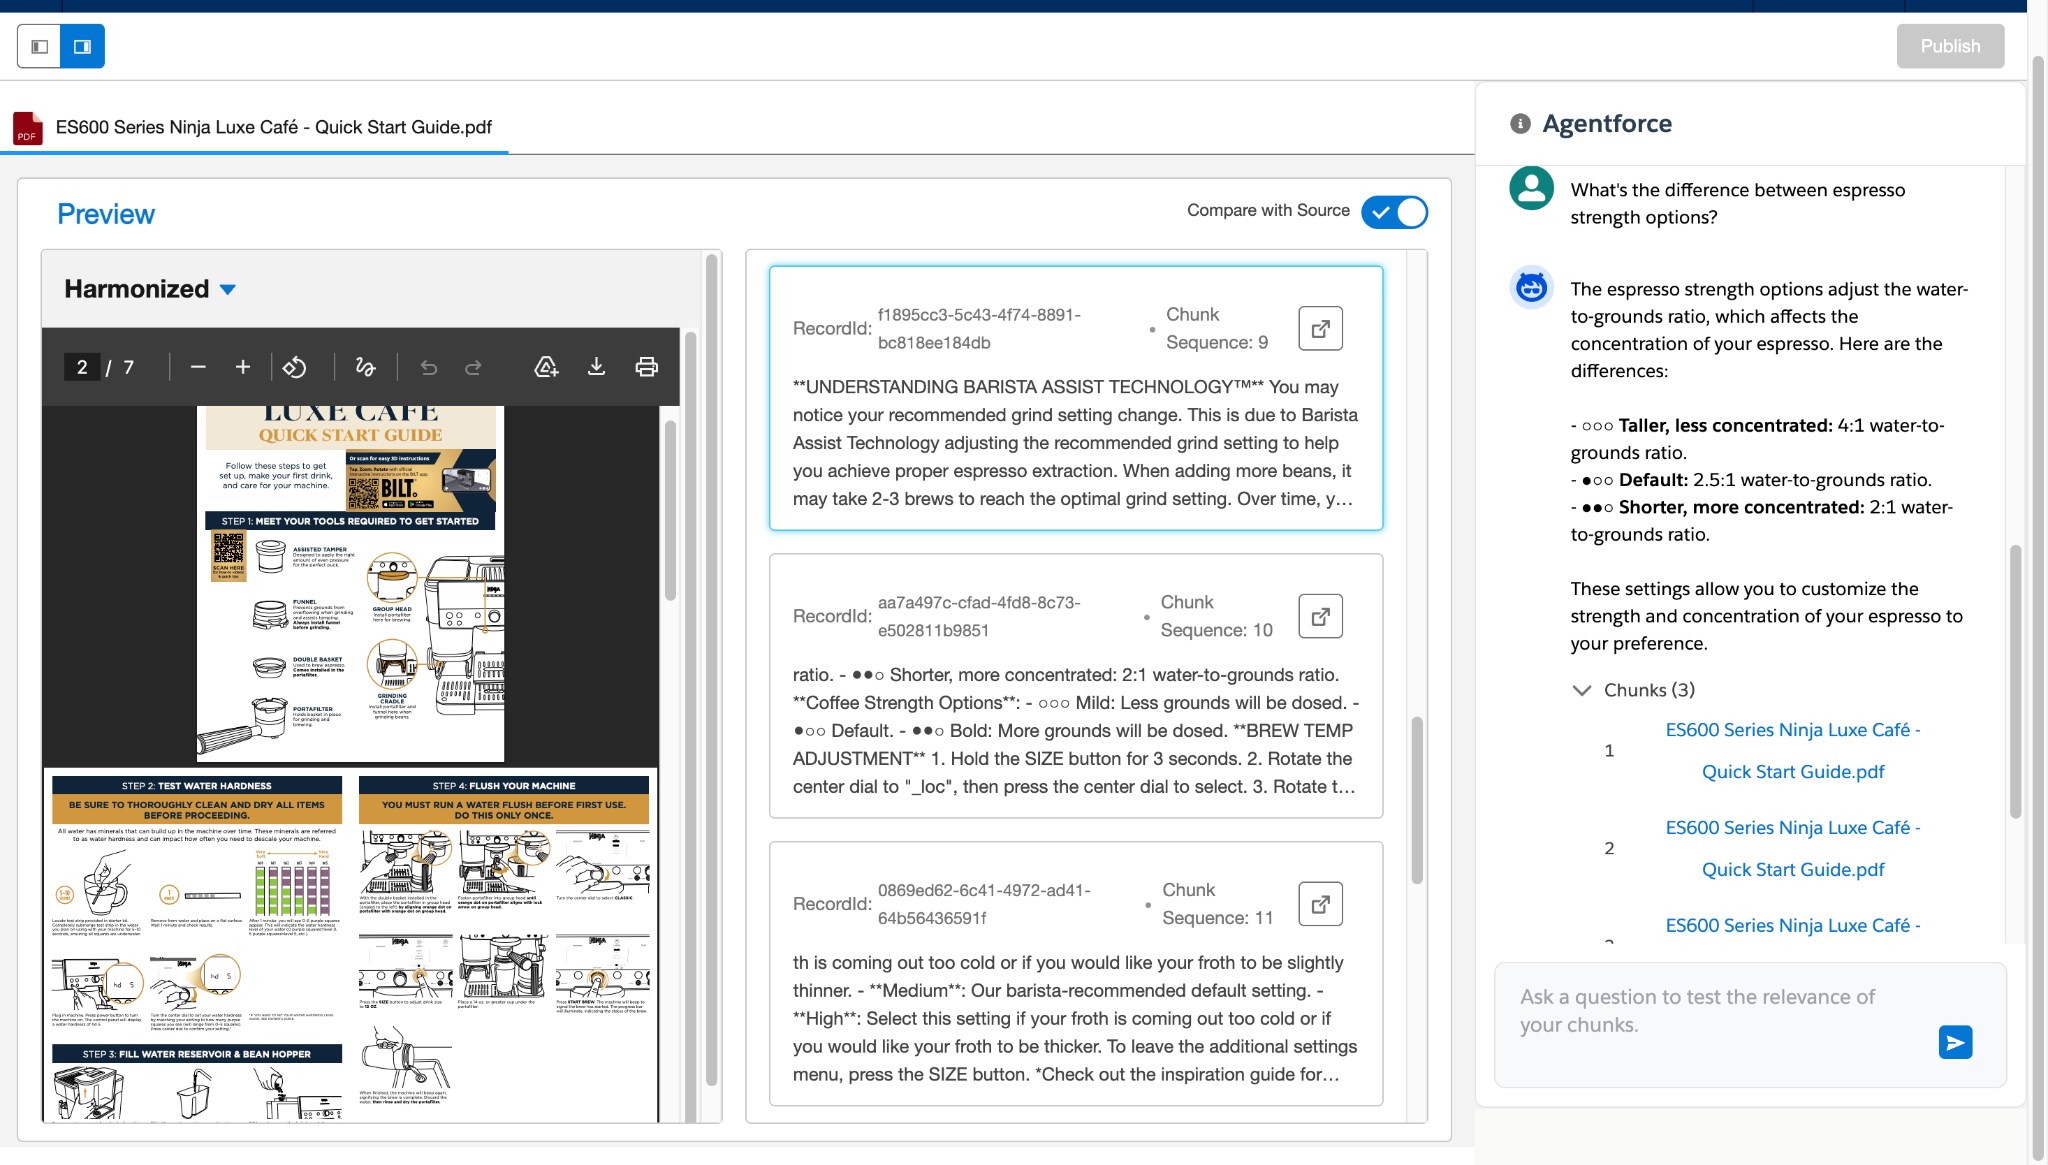Screen dimensions: 2048x1165
Task: Click RecordId aa7a497c-cfad-4fd8-8c73-e502811b9851
Action: [x=979, y=616]
